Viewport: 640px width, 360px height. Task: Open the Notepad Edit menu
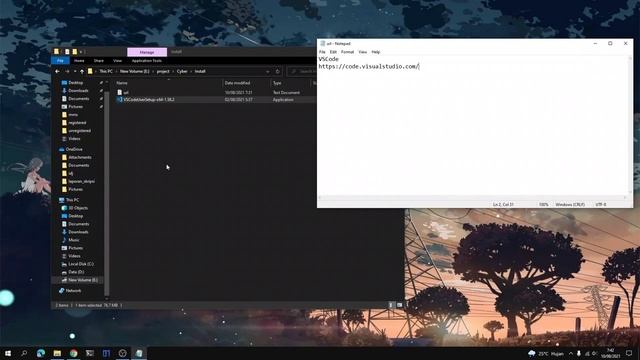tap(333, 52)
